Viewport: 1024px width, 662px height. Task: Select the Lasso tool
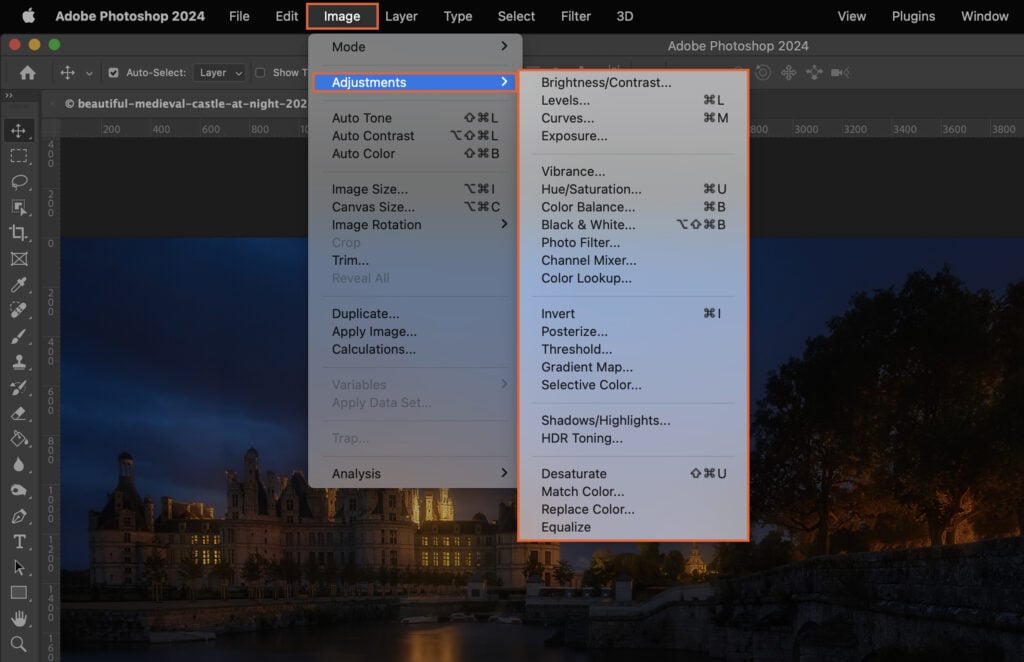[x=20, y=183]
